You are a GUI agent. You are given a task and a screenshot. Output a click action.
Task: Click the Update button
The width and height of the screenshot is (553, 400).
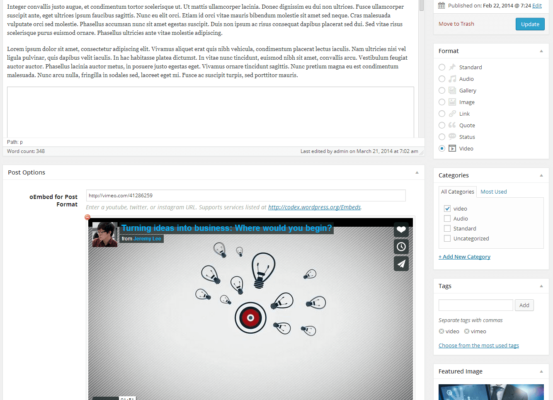coord(530,24)
